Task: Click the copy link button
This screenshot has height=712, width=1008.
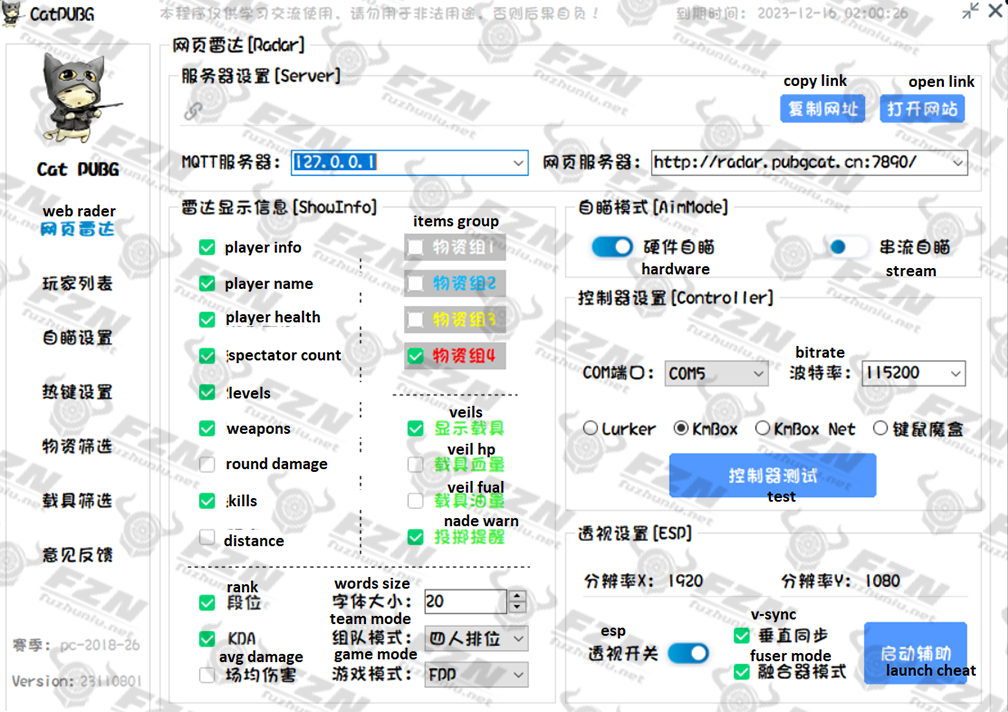Action: click(822, 109)
